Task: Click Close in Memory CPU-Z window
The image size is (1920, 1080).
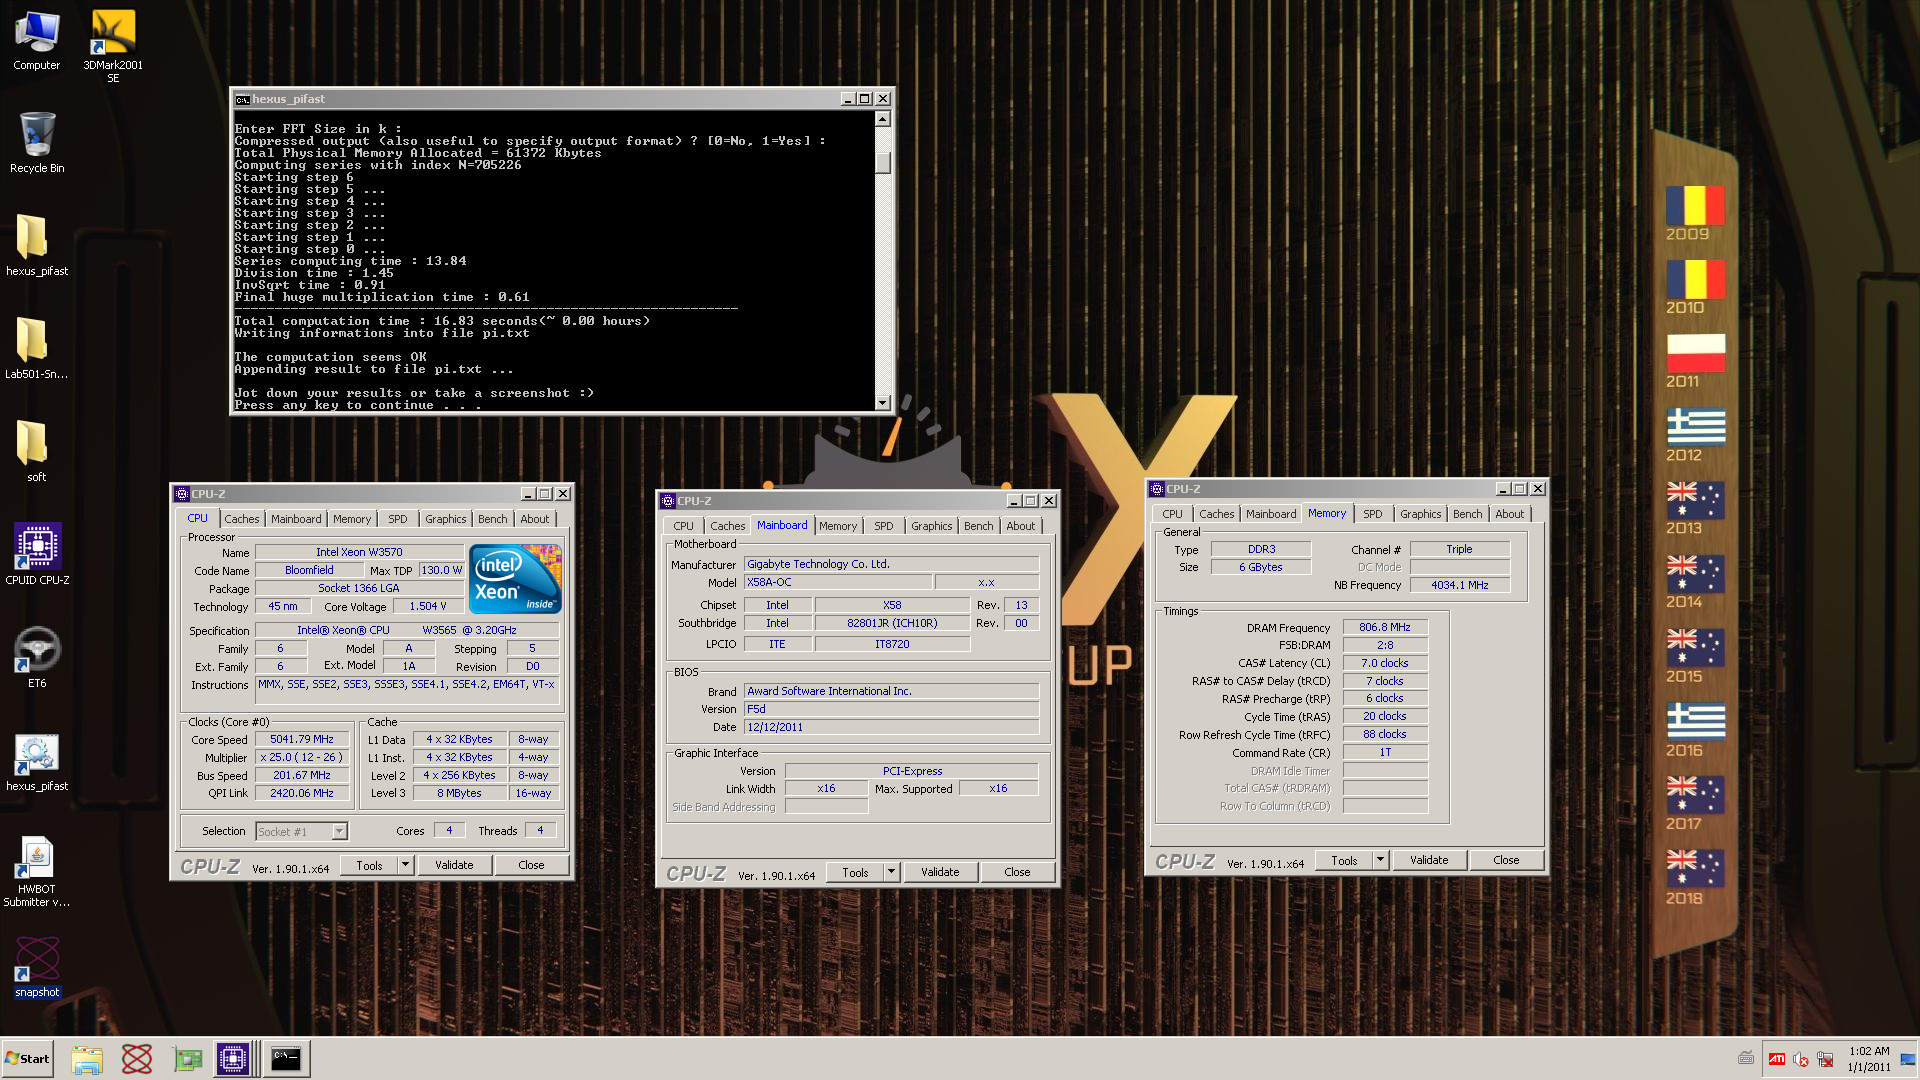Action: 1506,860
